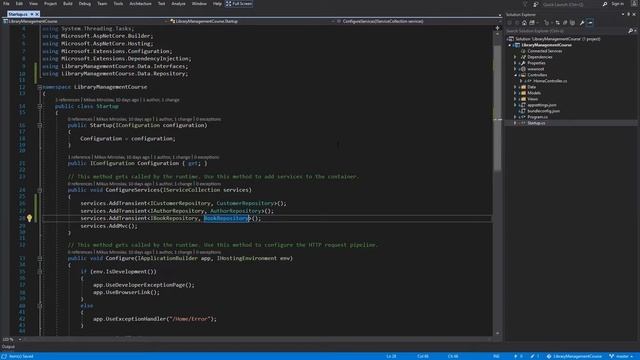Open the Analyze menu
The height and width of the screenshot is (360, 640).
click(x=178, y=4)
